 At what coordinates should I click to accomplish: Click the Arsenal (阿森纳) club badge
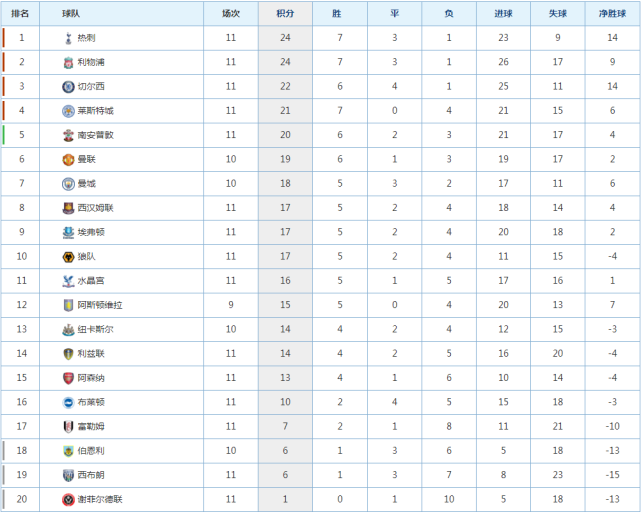click(x=68, y=377)
